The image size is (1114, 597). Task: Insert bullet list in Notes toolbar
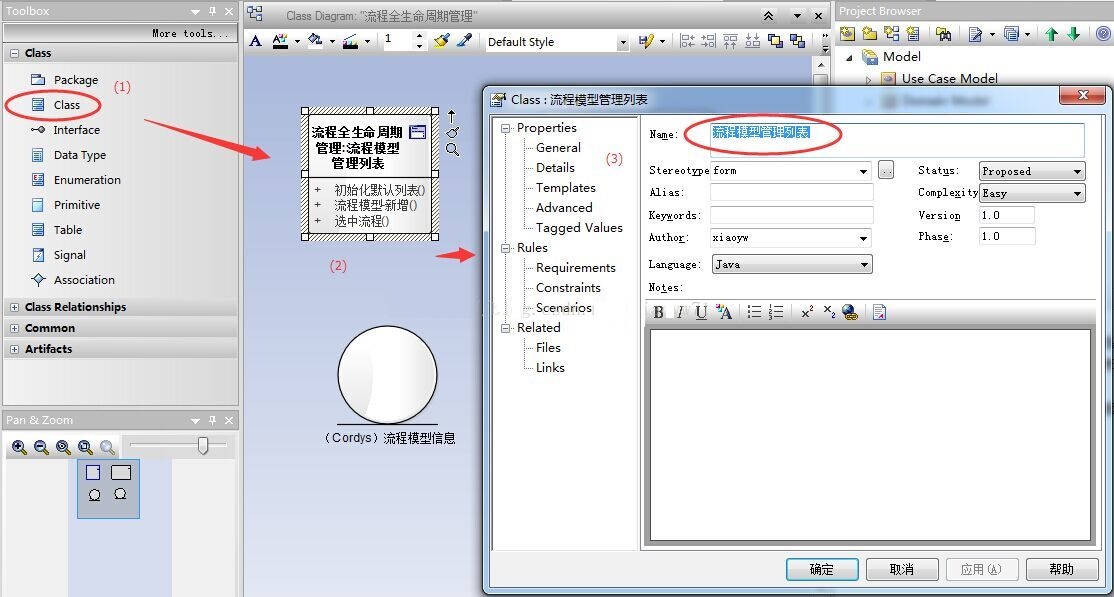tap(755, 312)
